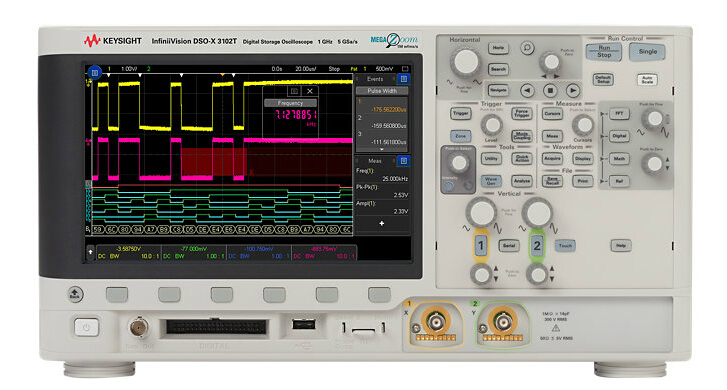Open the Pulse Width events dropdown
727x390 pixels.
382,91
